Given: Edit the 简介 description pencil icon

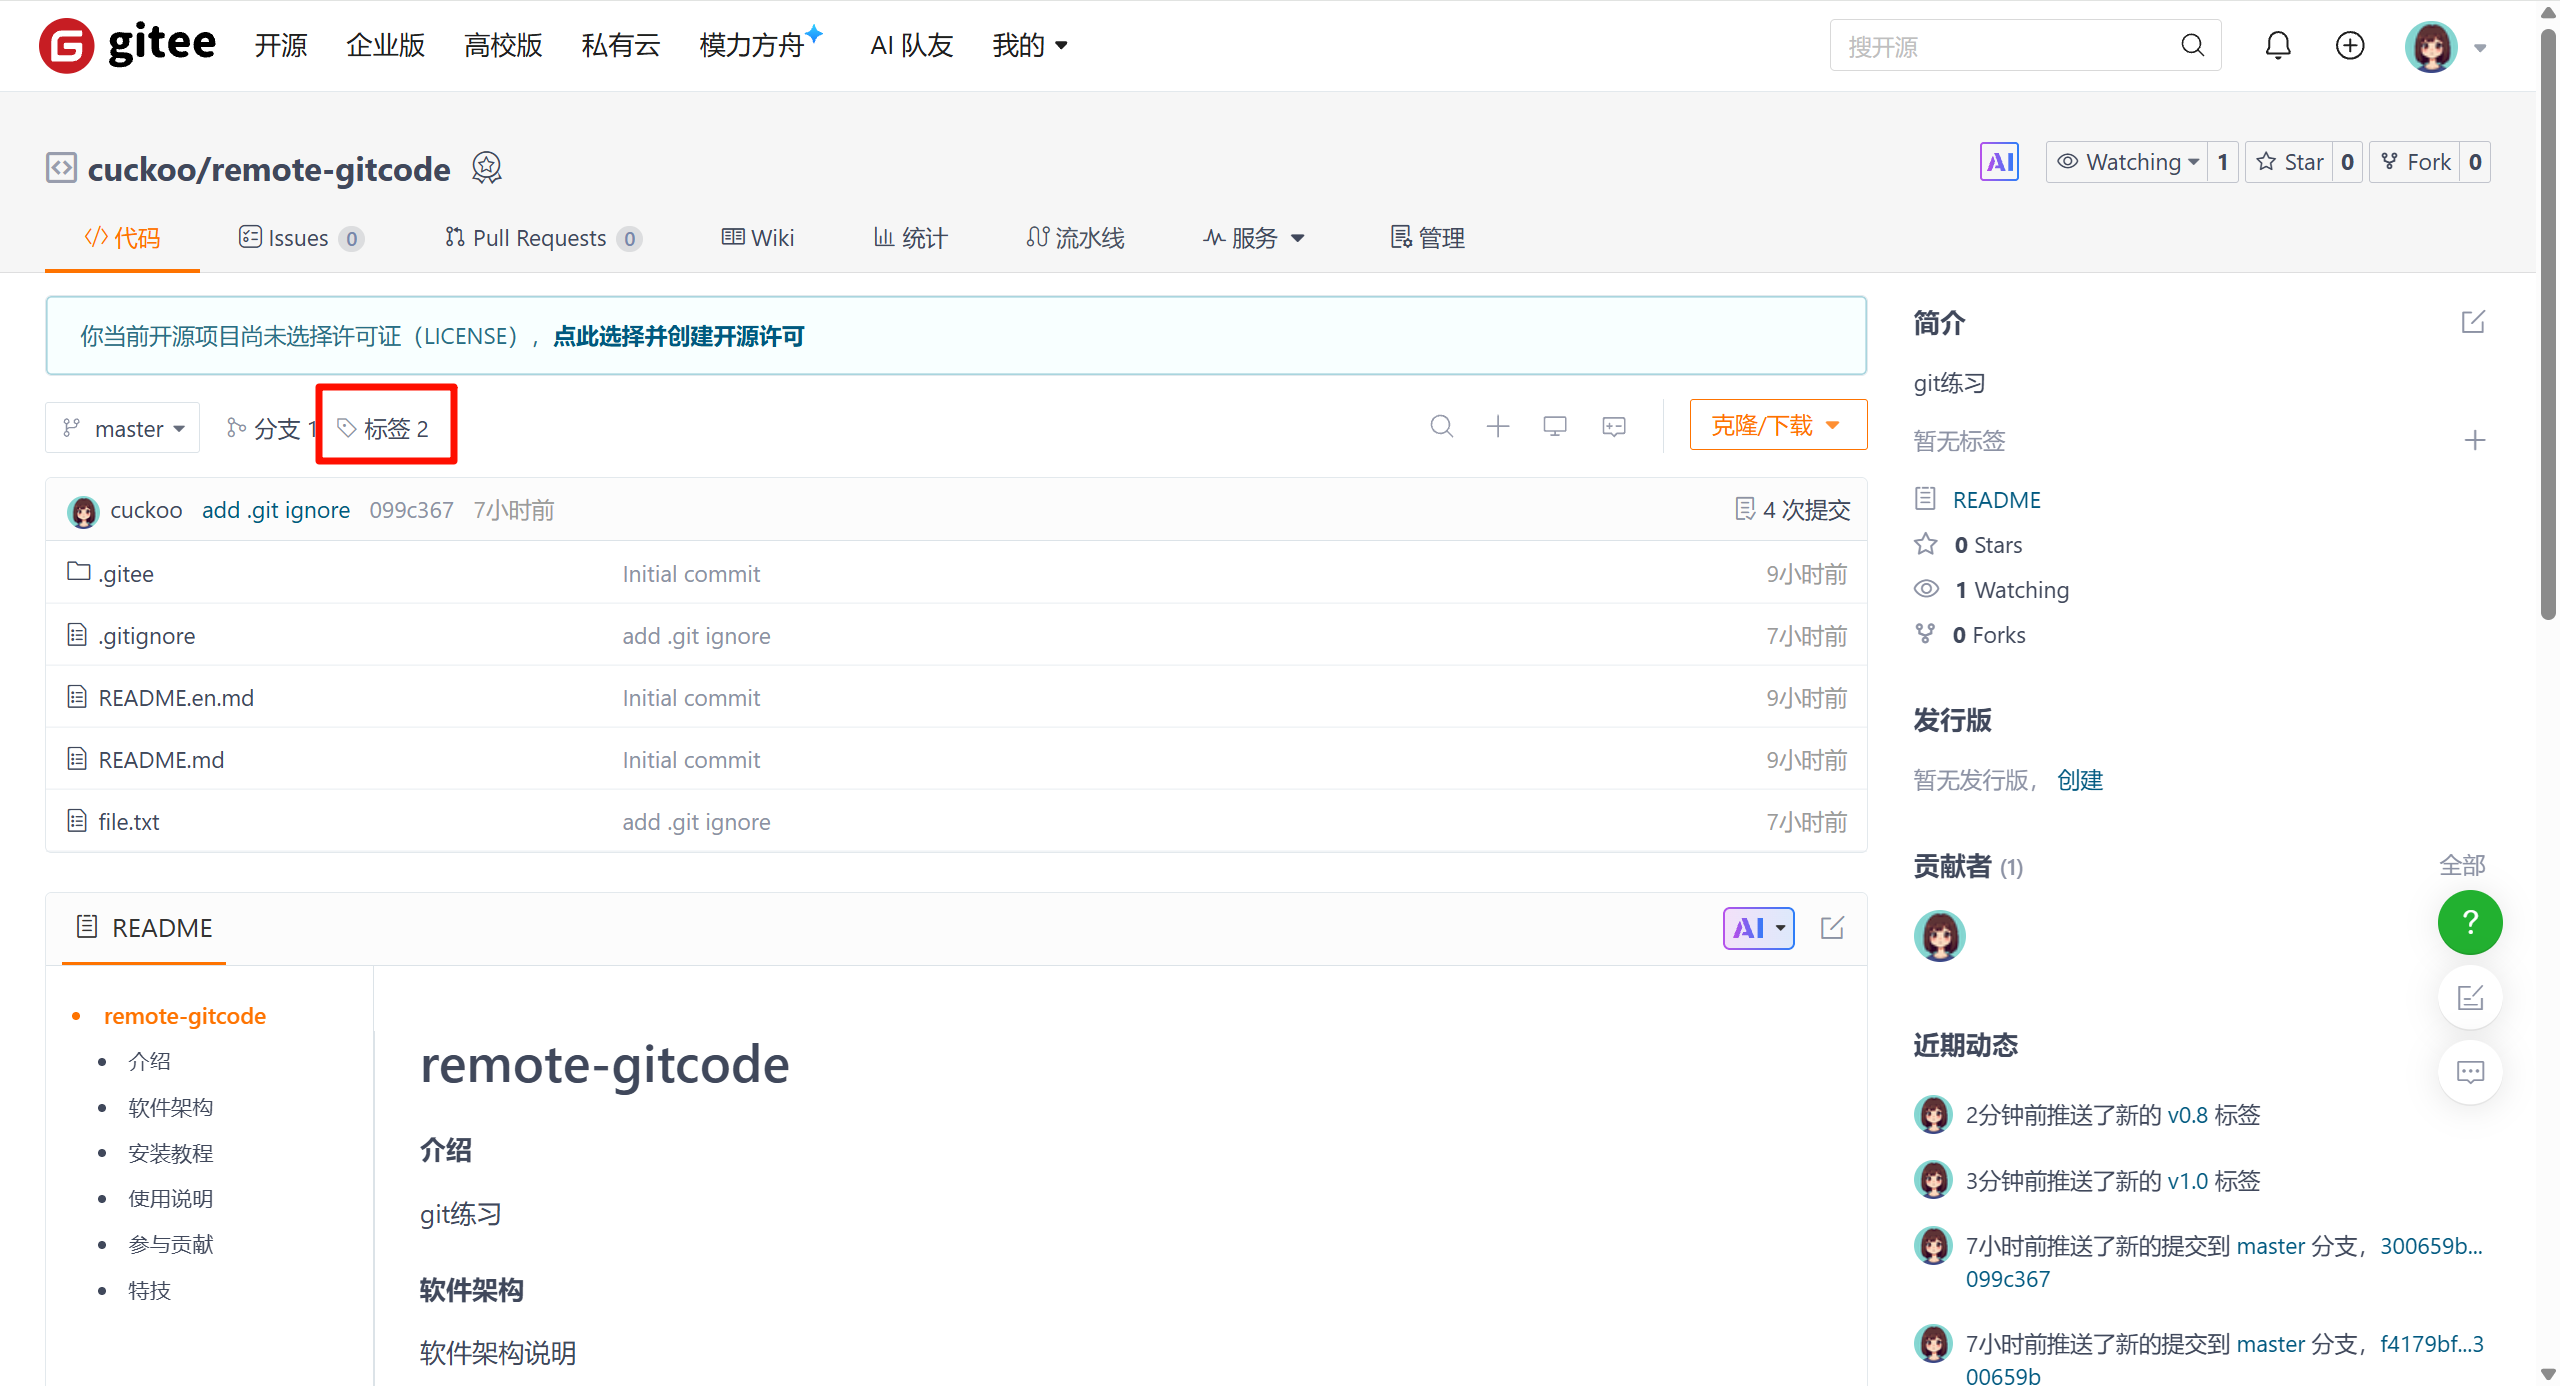Looking at the screenshot, I should tap(2472, 322).
